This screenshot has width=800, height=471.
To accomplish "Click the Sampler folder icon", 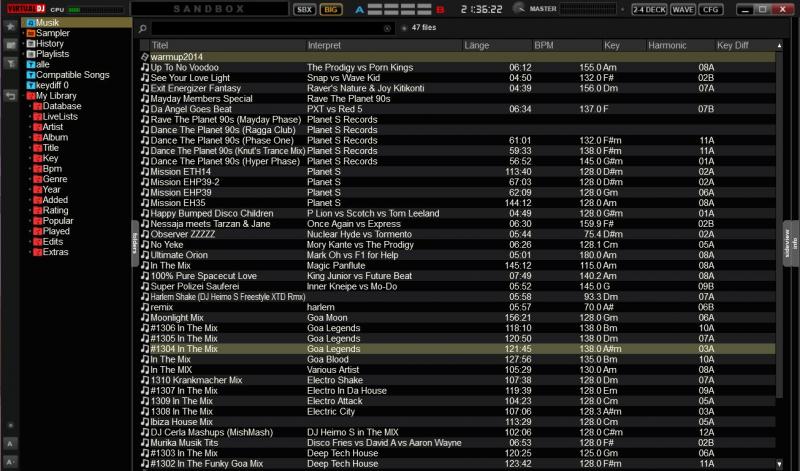I will pyautogui.click(x=31, y=33).
